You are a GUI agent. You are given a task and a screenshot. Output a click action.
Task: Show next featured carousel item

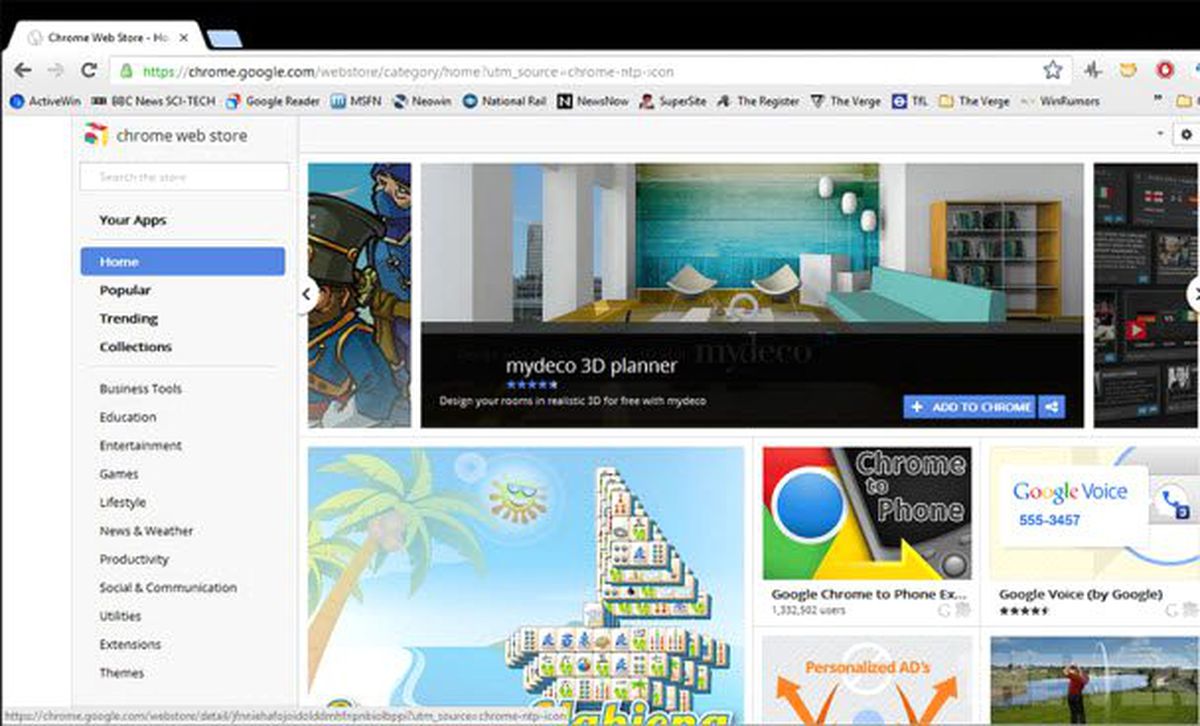pyautogui.click(x=1192, y=294)
